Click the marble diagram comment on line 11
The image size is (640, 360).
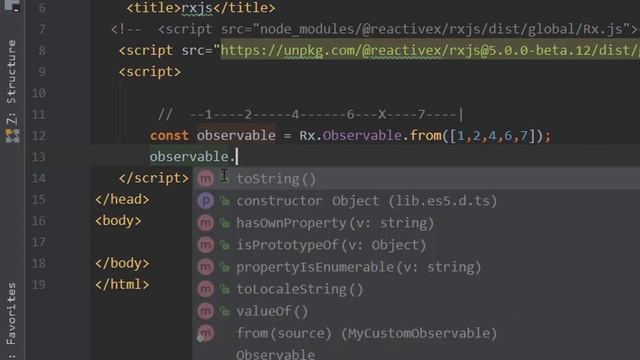[x=311, y=115]
